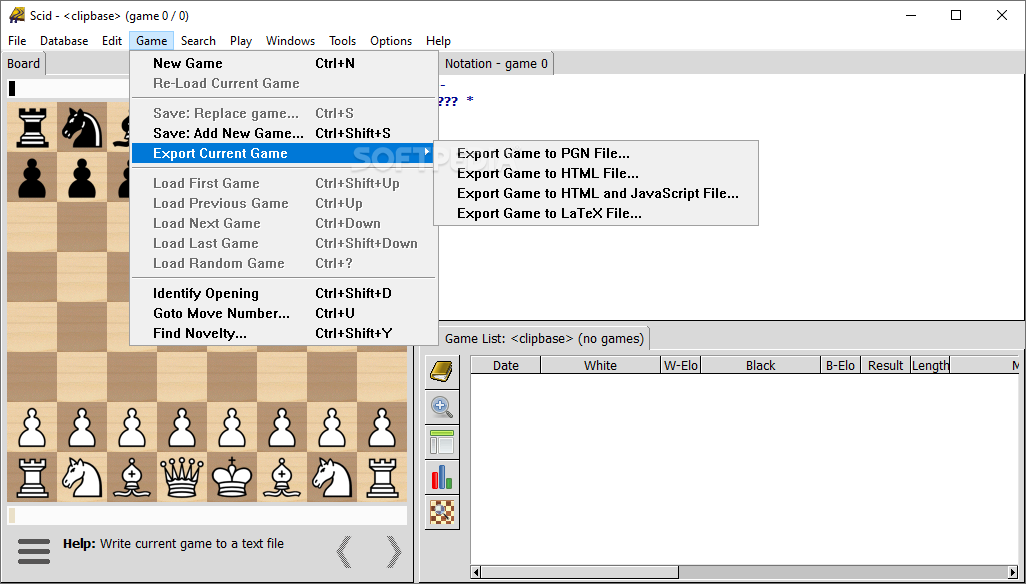Select the white king on e1
The height and width of the screenshot is (584, 1026).
tap(232, 477)
